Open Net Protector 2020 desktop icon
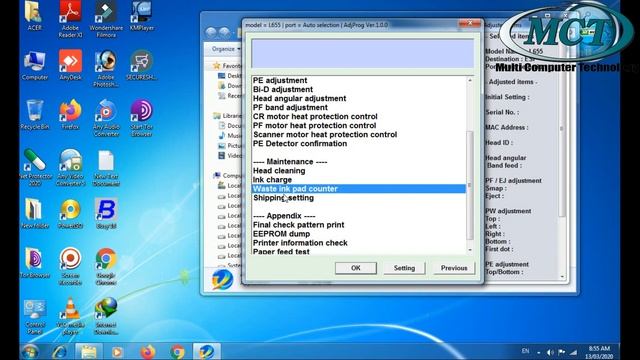 (x=35, y=167)
